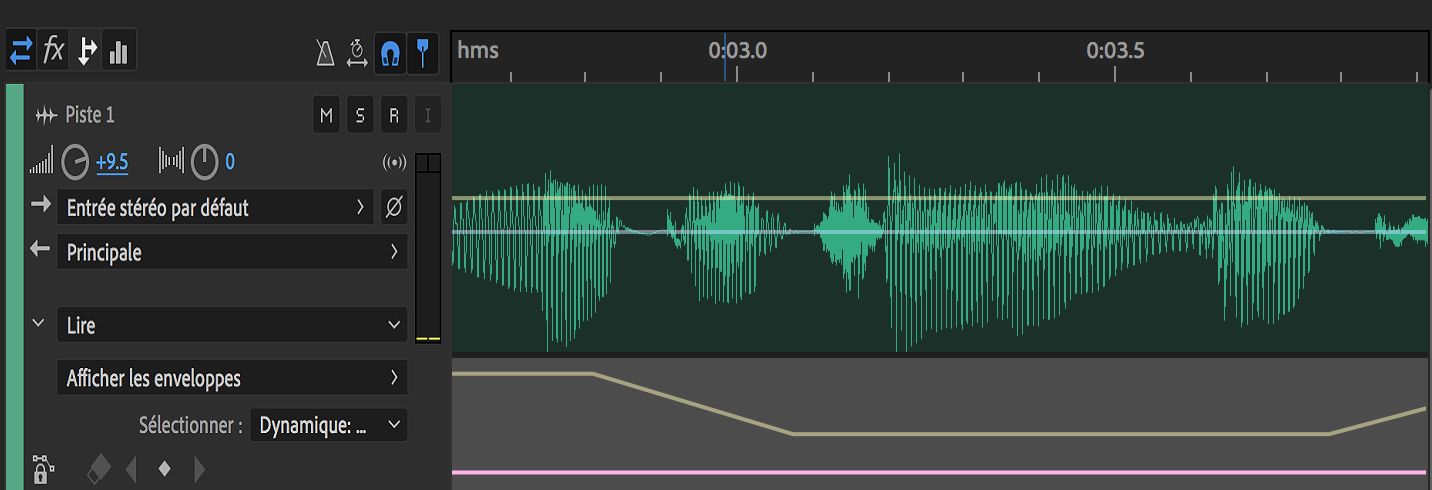Viewport: 1432px width, 490px height.
Task: Click the pan value 0
Action: 230,162
